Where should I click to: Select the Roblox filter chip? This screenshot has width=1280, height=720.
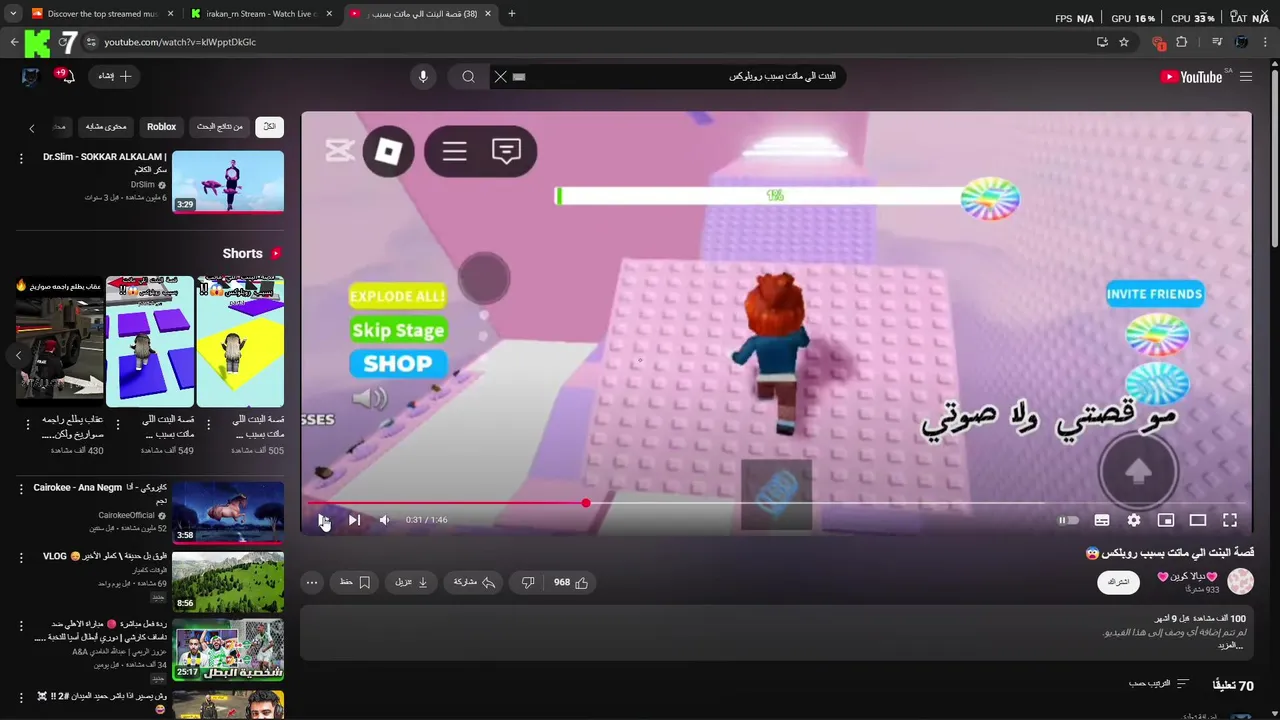click(x=161, y=127)
